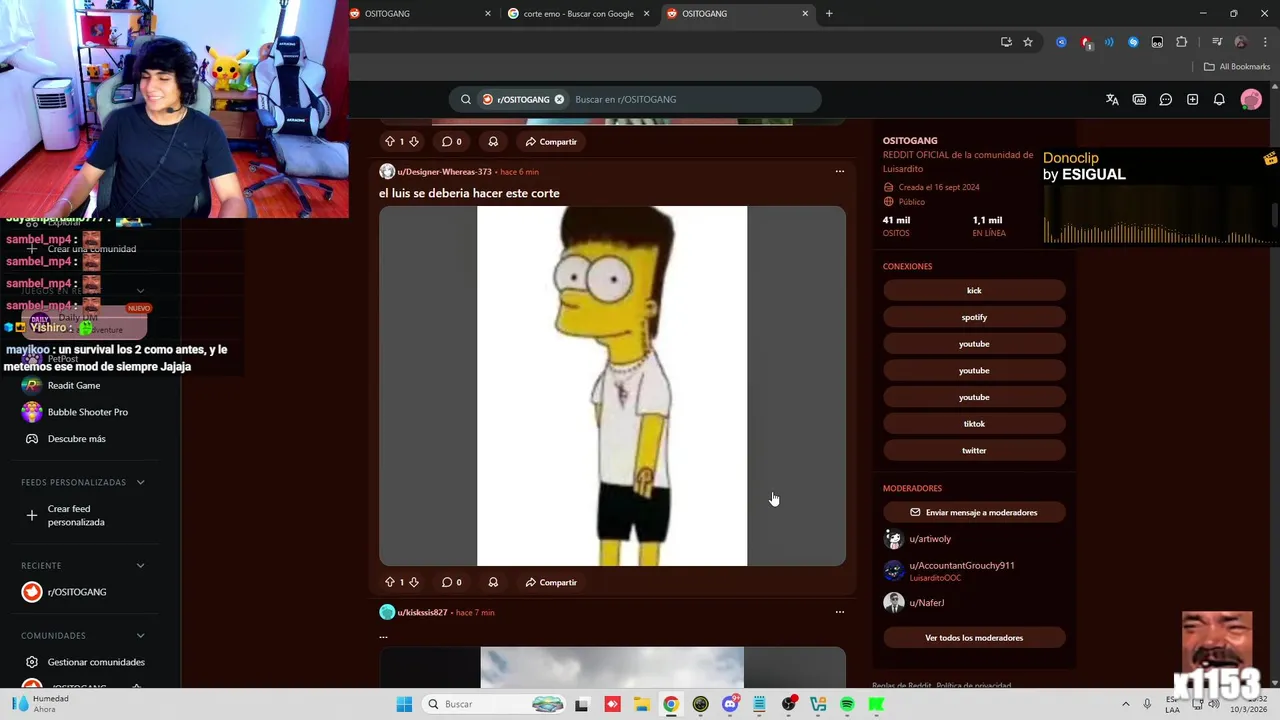Show hidden system tray icons chevron
This screenshot has height=720, width=1280.
click(1125, 704)
